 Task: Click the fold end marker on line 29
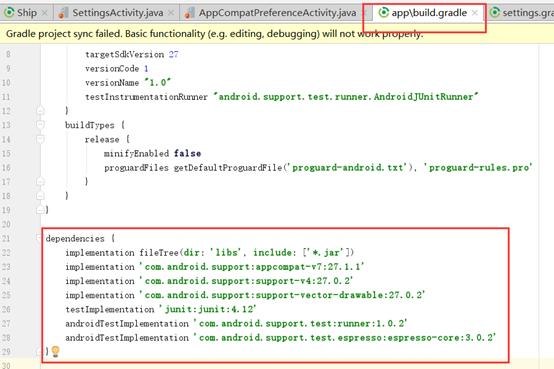[40, 351]
